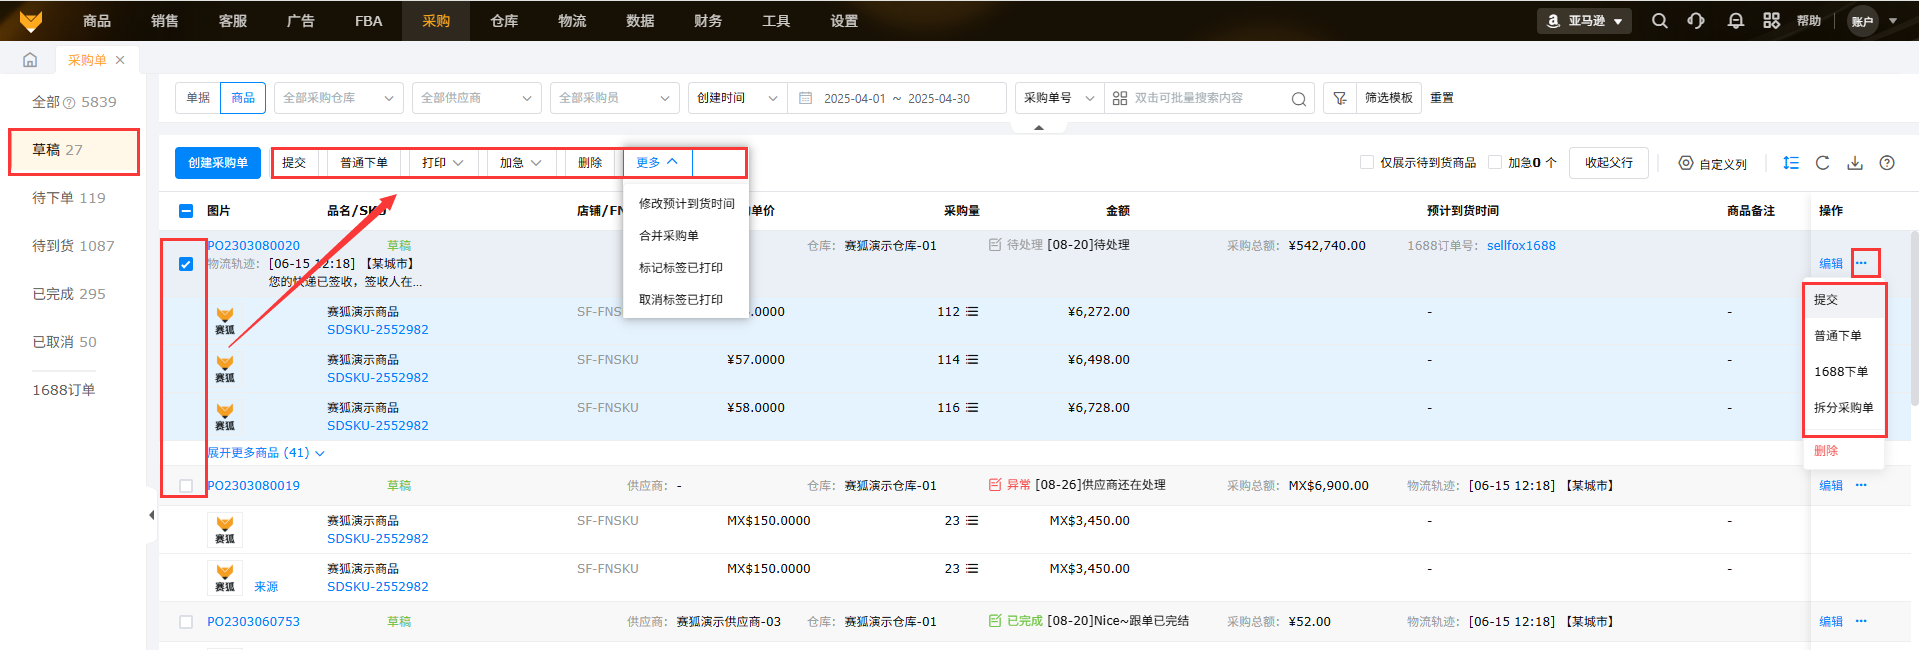Viewport: 1919px width, 650px height.
Task: Open the 全部供应商 dropdown
Action: pyautogui.click(x=477, y=98)
